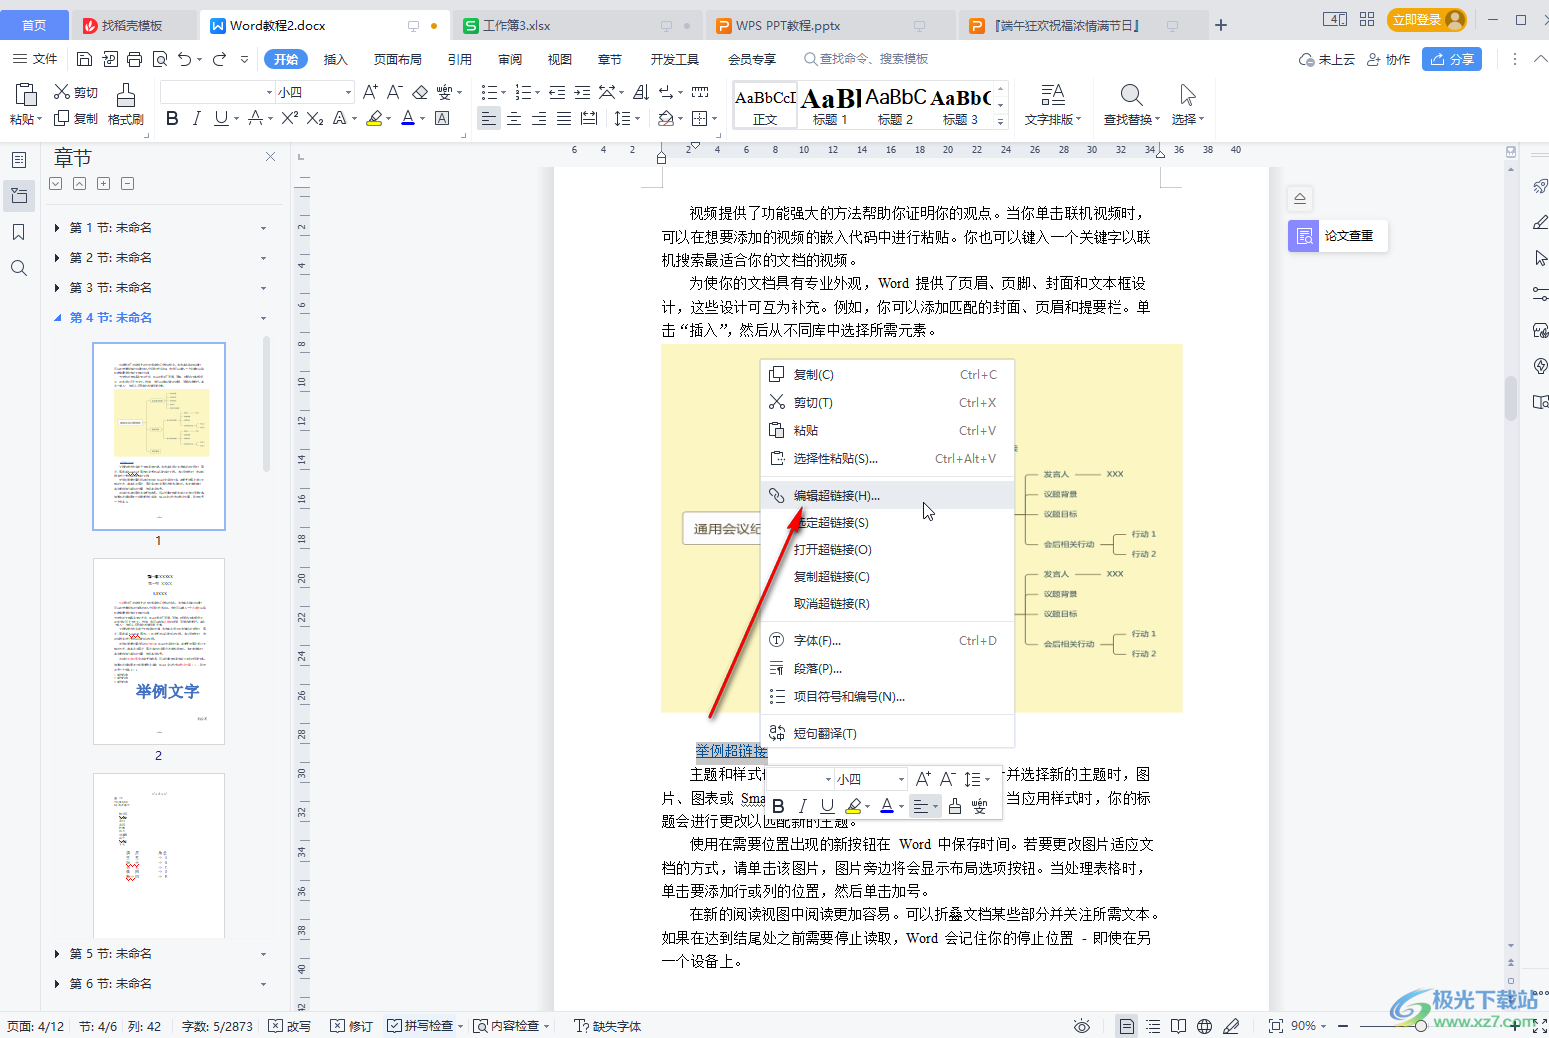Clear formatting with the eraser icon
This screenshot has width=1549, height=1038.
point(420,92)
